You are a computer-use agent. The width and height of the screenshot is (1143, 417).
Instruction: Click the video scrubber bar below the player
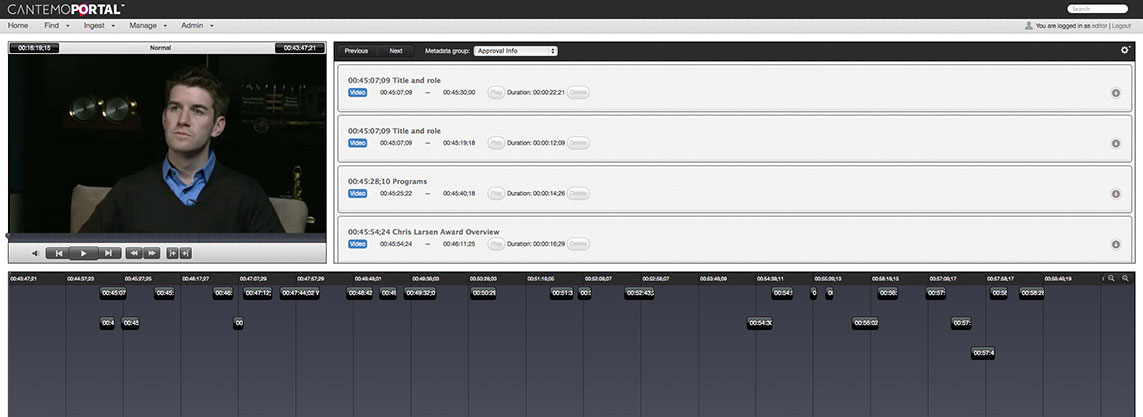167,236
